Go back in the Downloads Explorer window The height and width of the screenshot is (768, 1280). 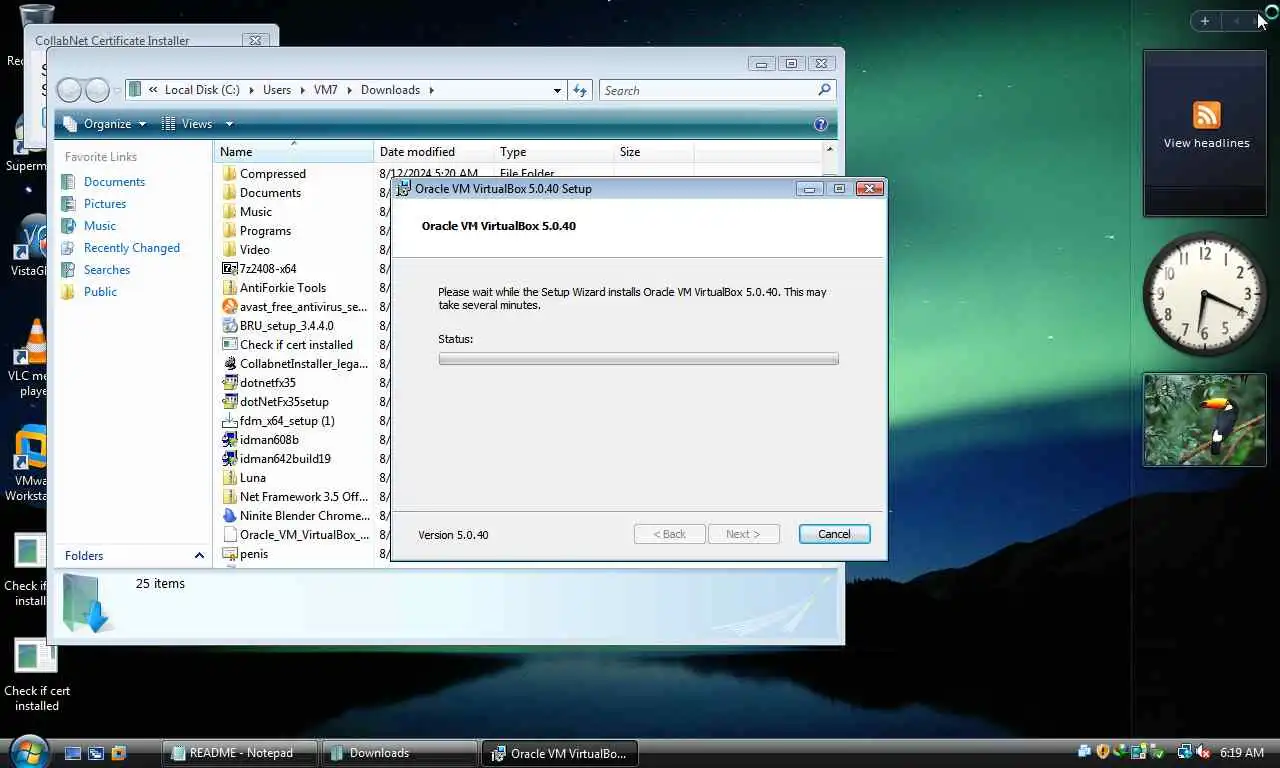coord(69,90)
